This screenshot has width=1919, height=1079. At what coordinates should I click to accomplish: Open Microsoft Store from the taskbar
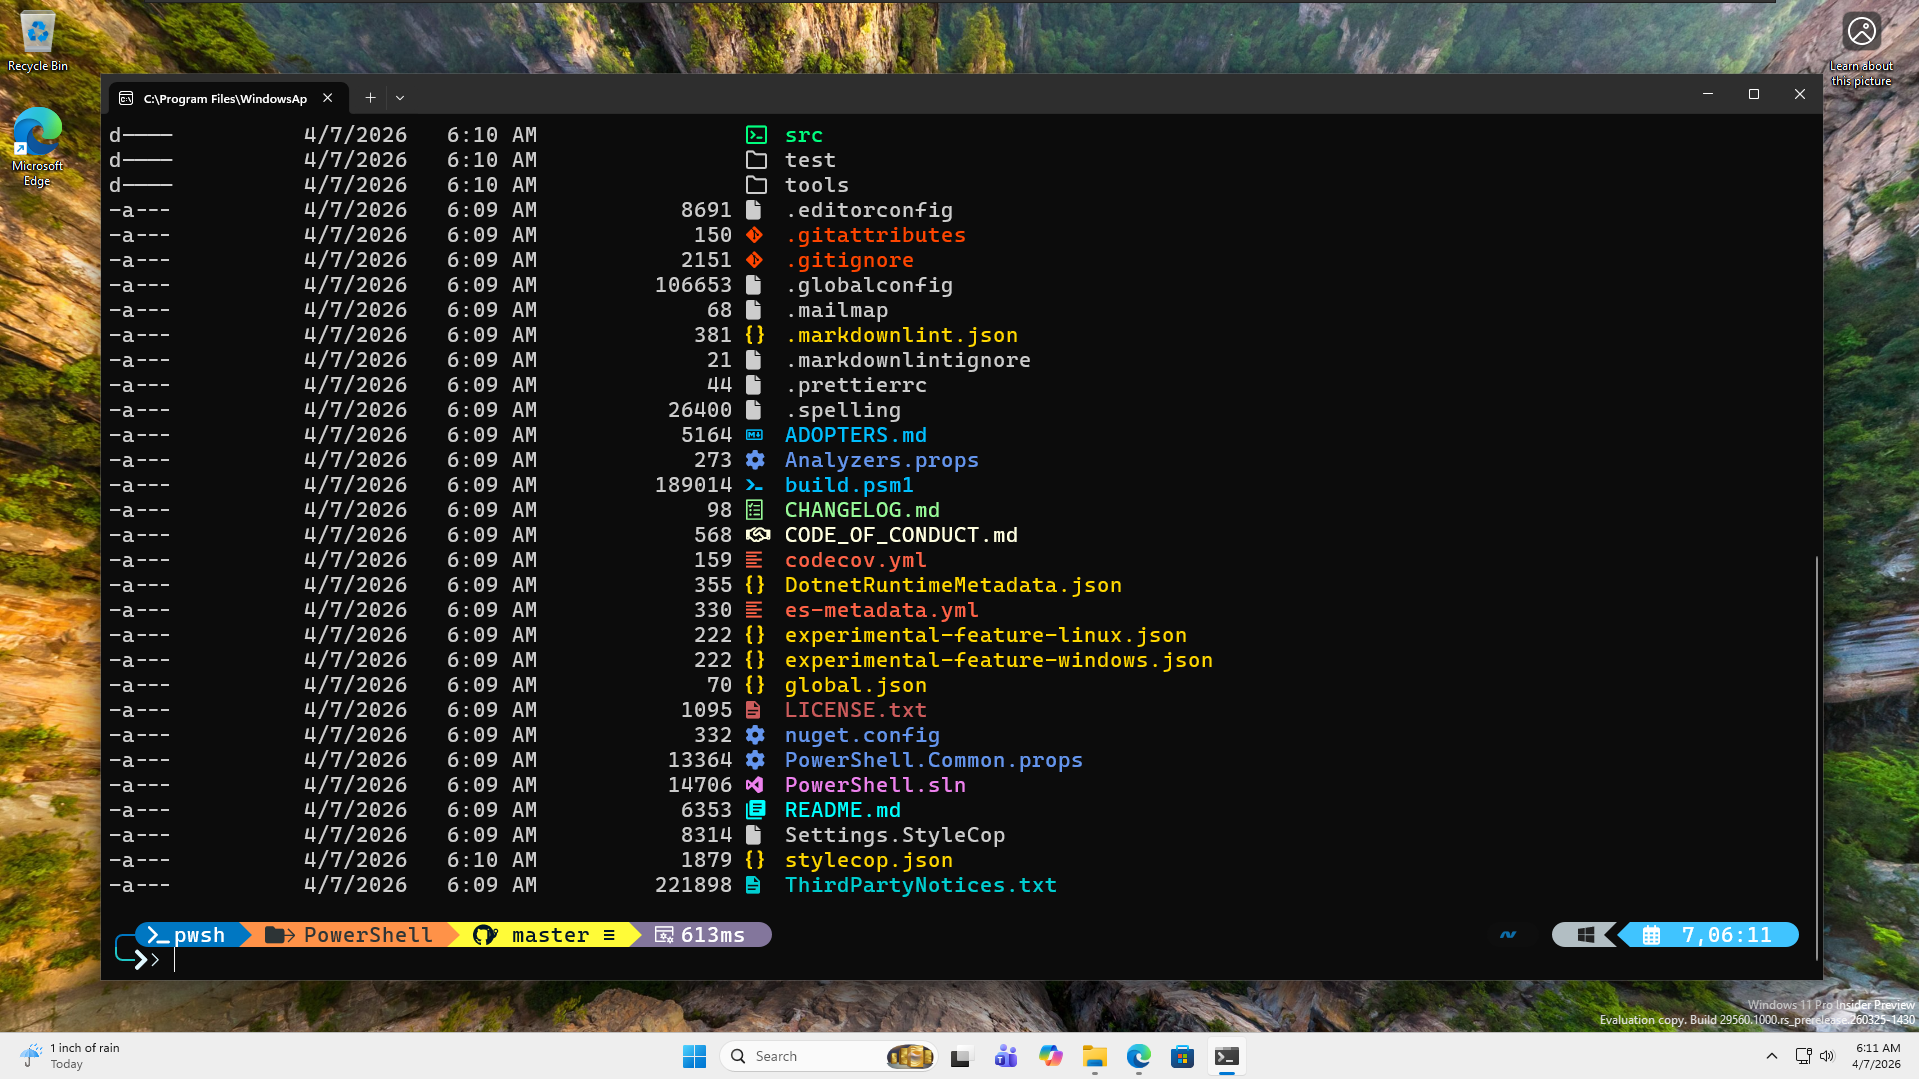pyautogui.click(x=1182, y=1056)
